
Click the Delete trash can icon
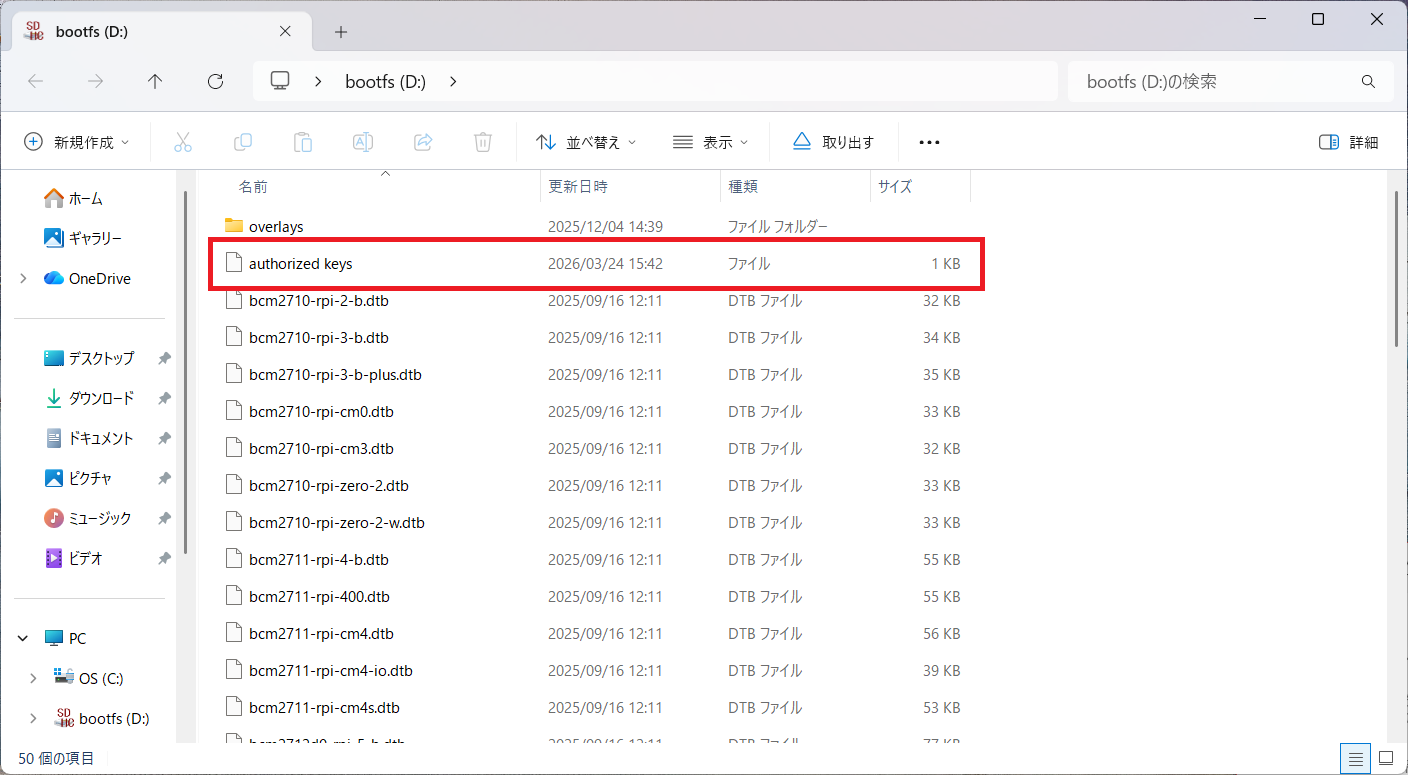tap(483, 142)
